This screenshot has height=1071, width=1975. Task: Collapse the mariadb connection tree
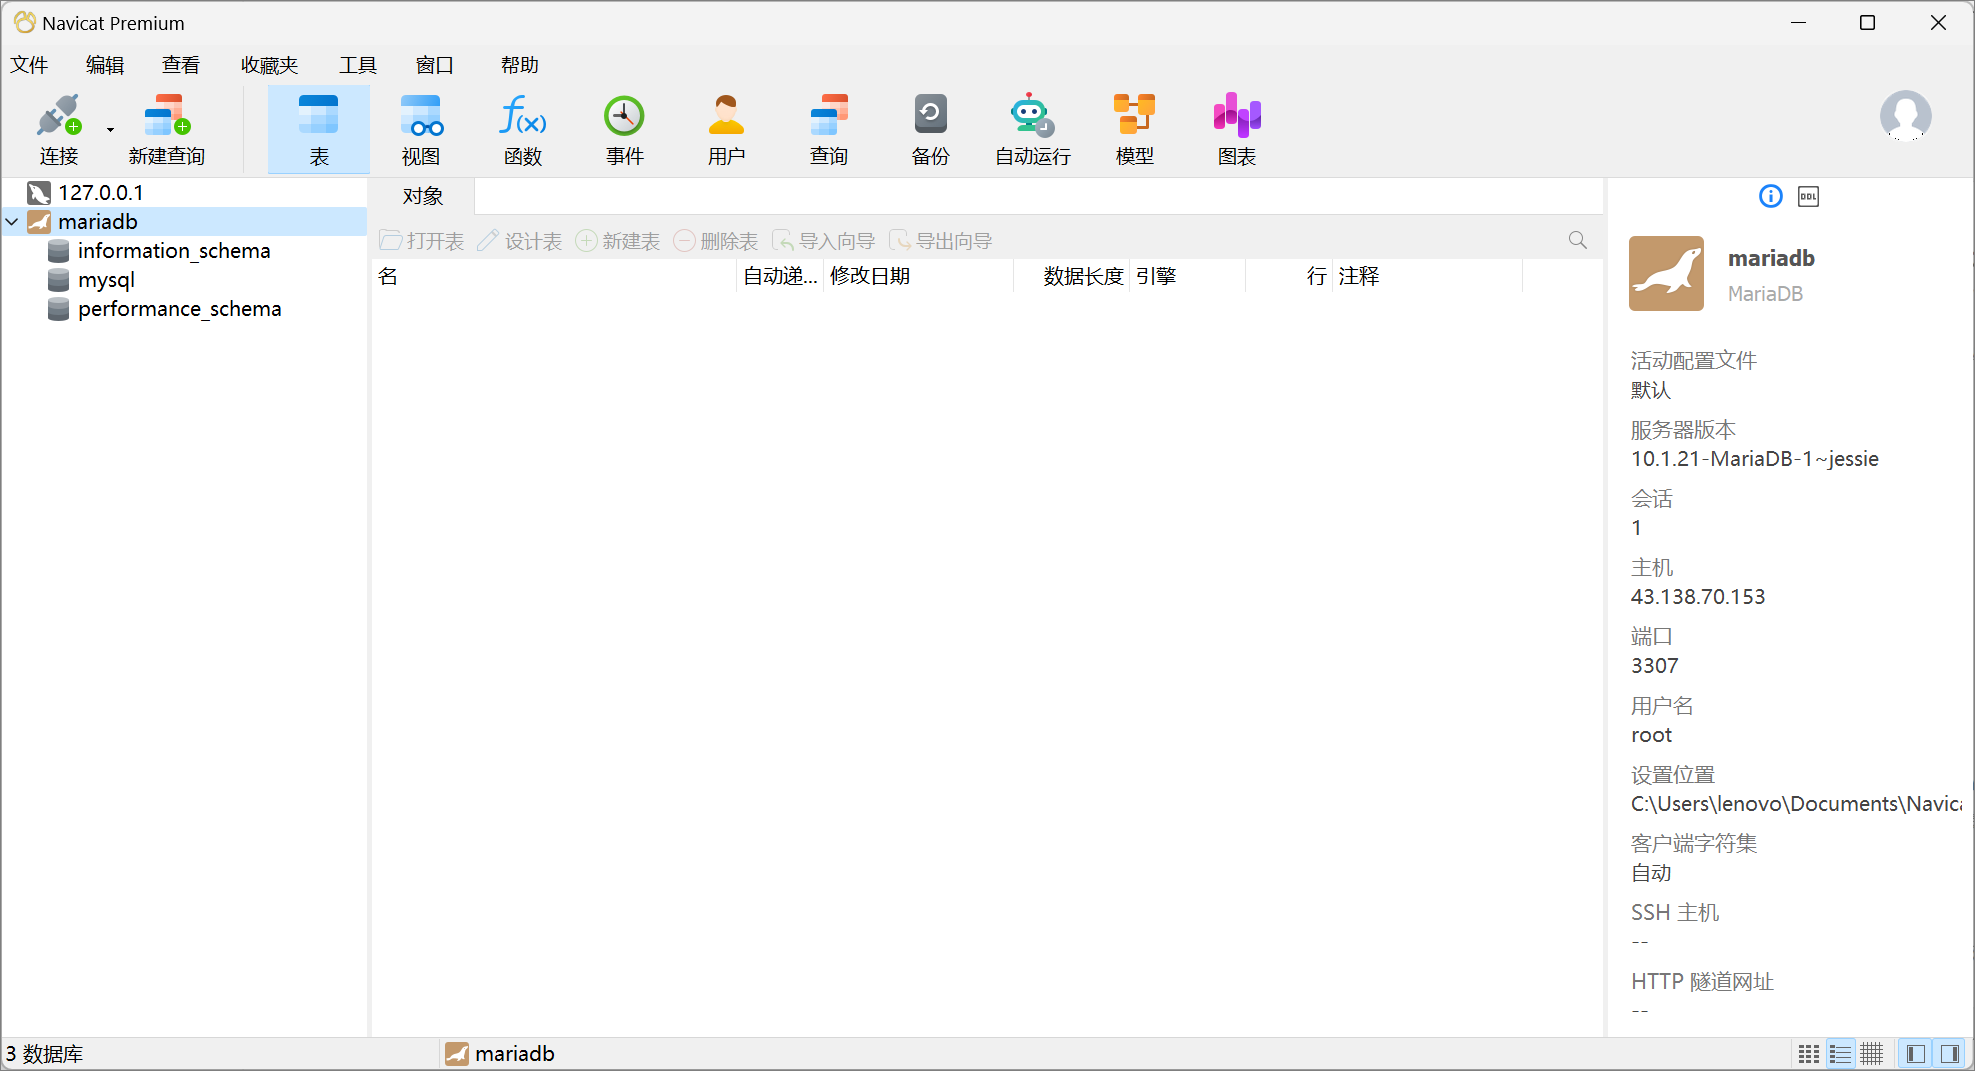click(x=12, y=222)
